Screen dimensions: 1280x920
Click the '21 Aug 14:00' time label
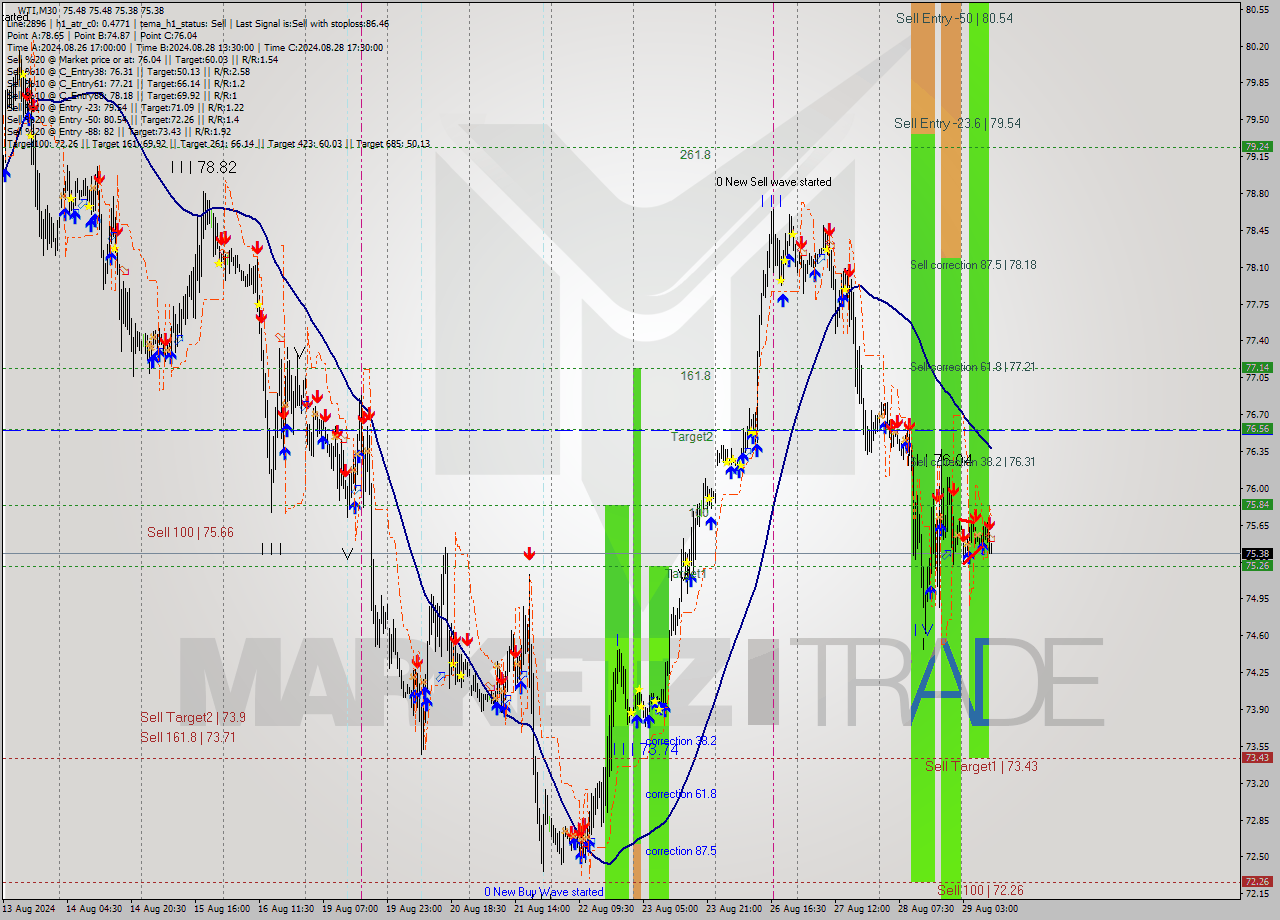[x=543, y=909]
